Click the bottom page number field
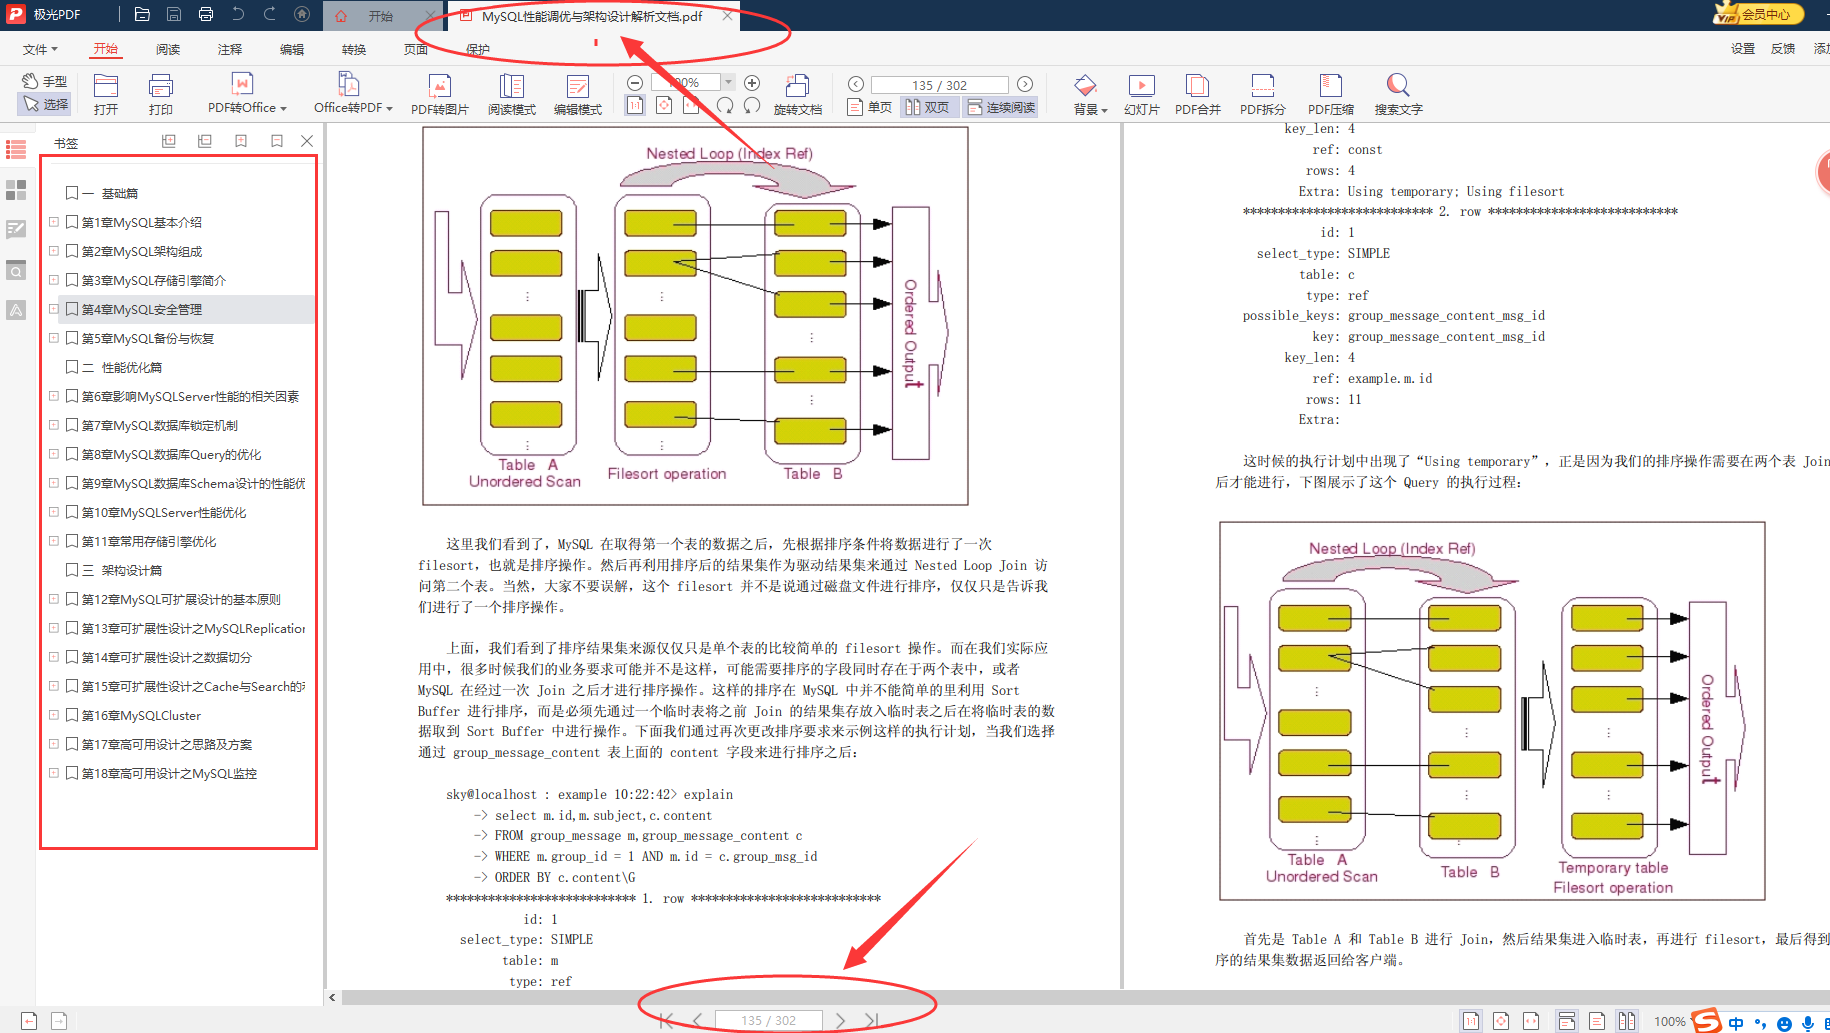 [x=768, y=1020]
